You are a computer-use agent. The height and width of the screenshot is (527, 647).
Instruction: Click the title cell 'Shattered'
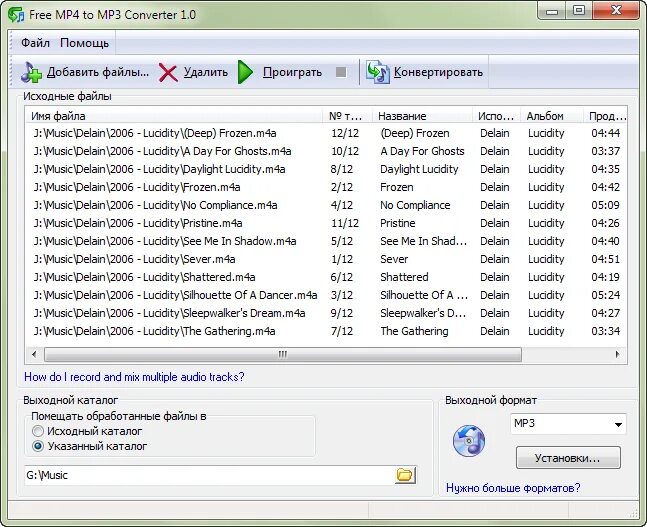click(x=404, y=277)
